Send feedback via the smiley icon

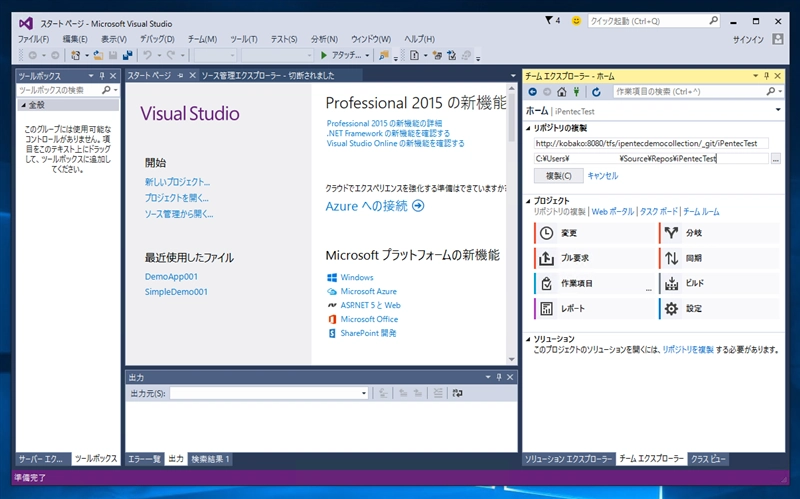point(576,21)
